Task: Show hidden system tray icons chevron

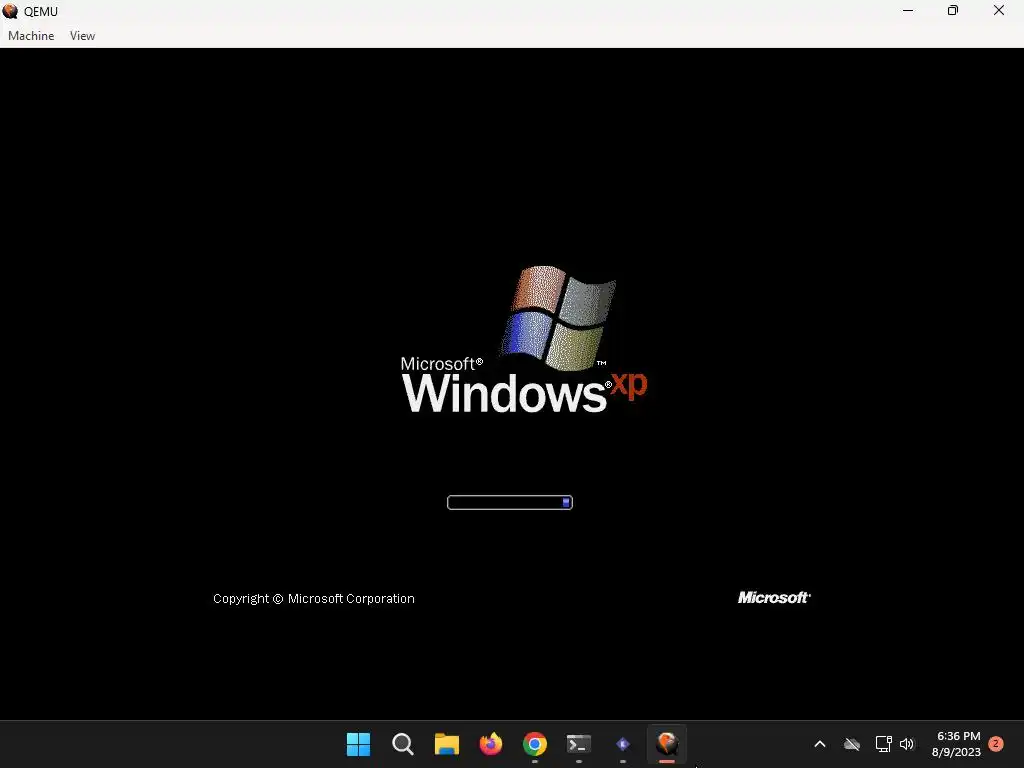Action: [820, 744]
